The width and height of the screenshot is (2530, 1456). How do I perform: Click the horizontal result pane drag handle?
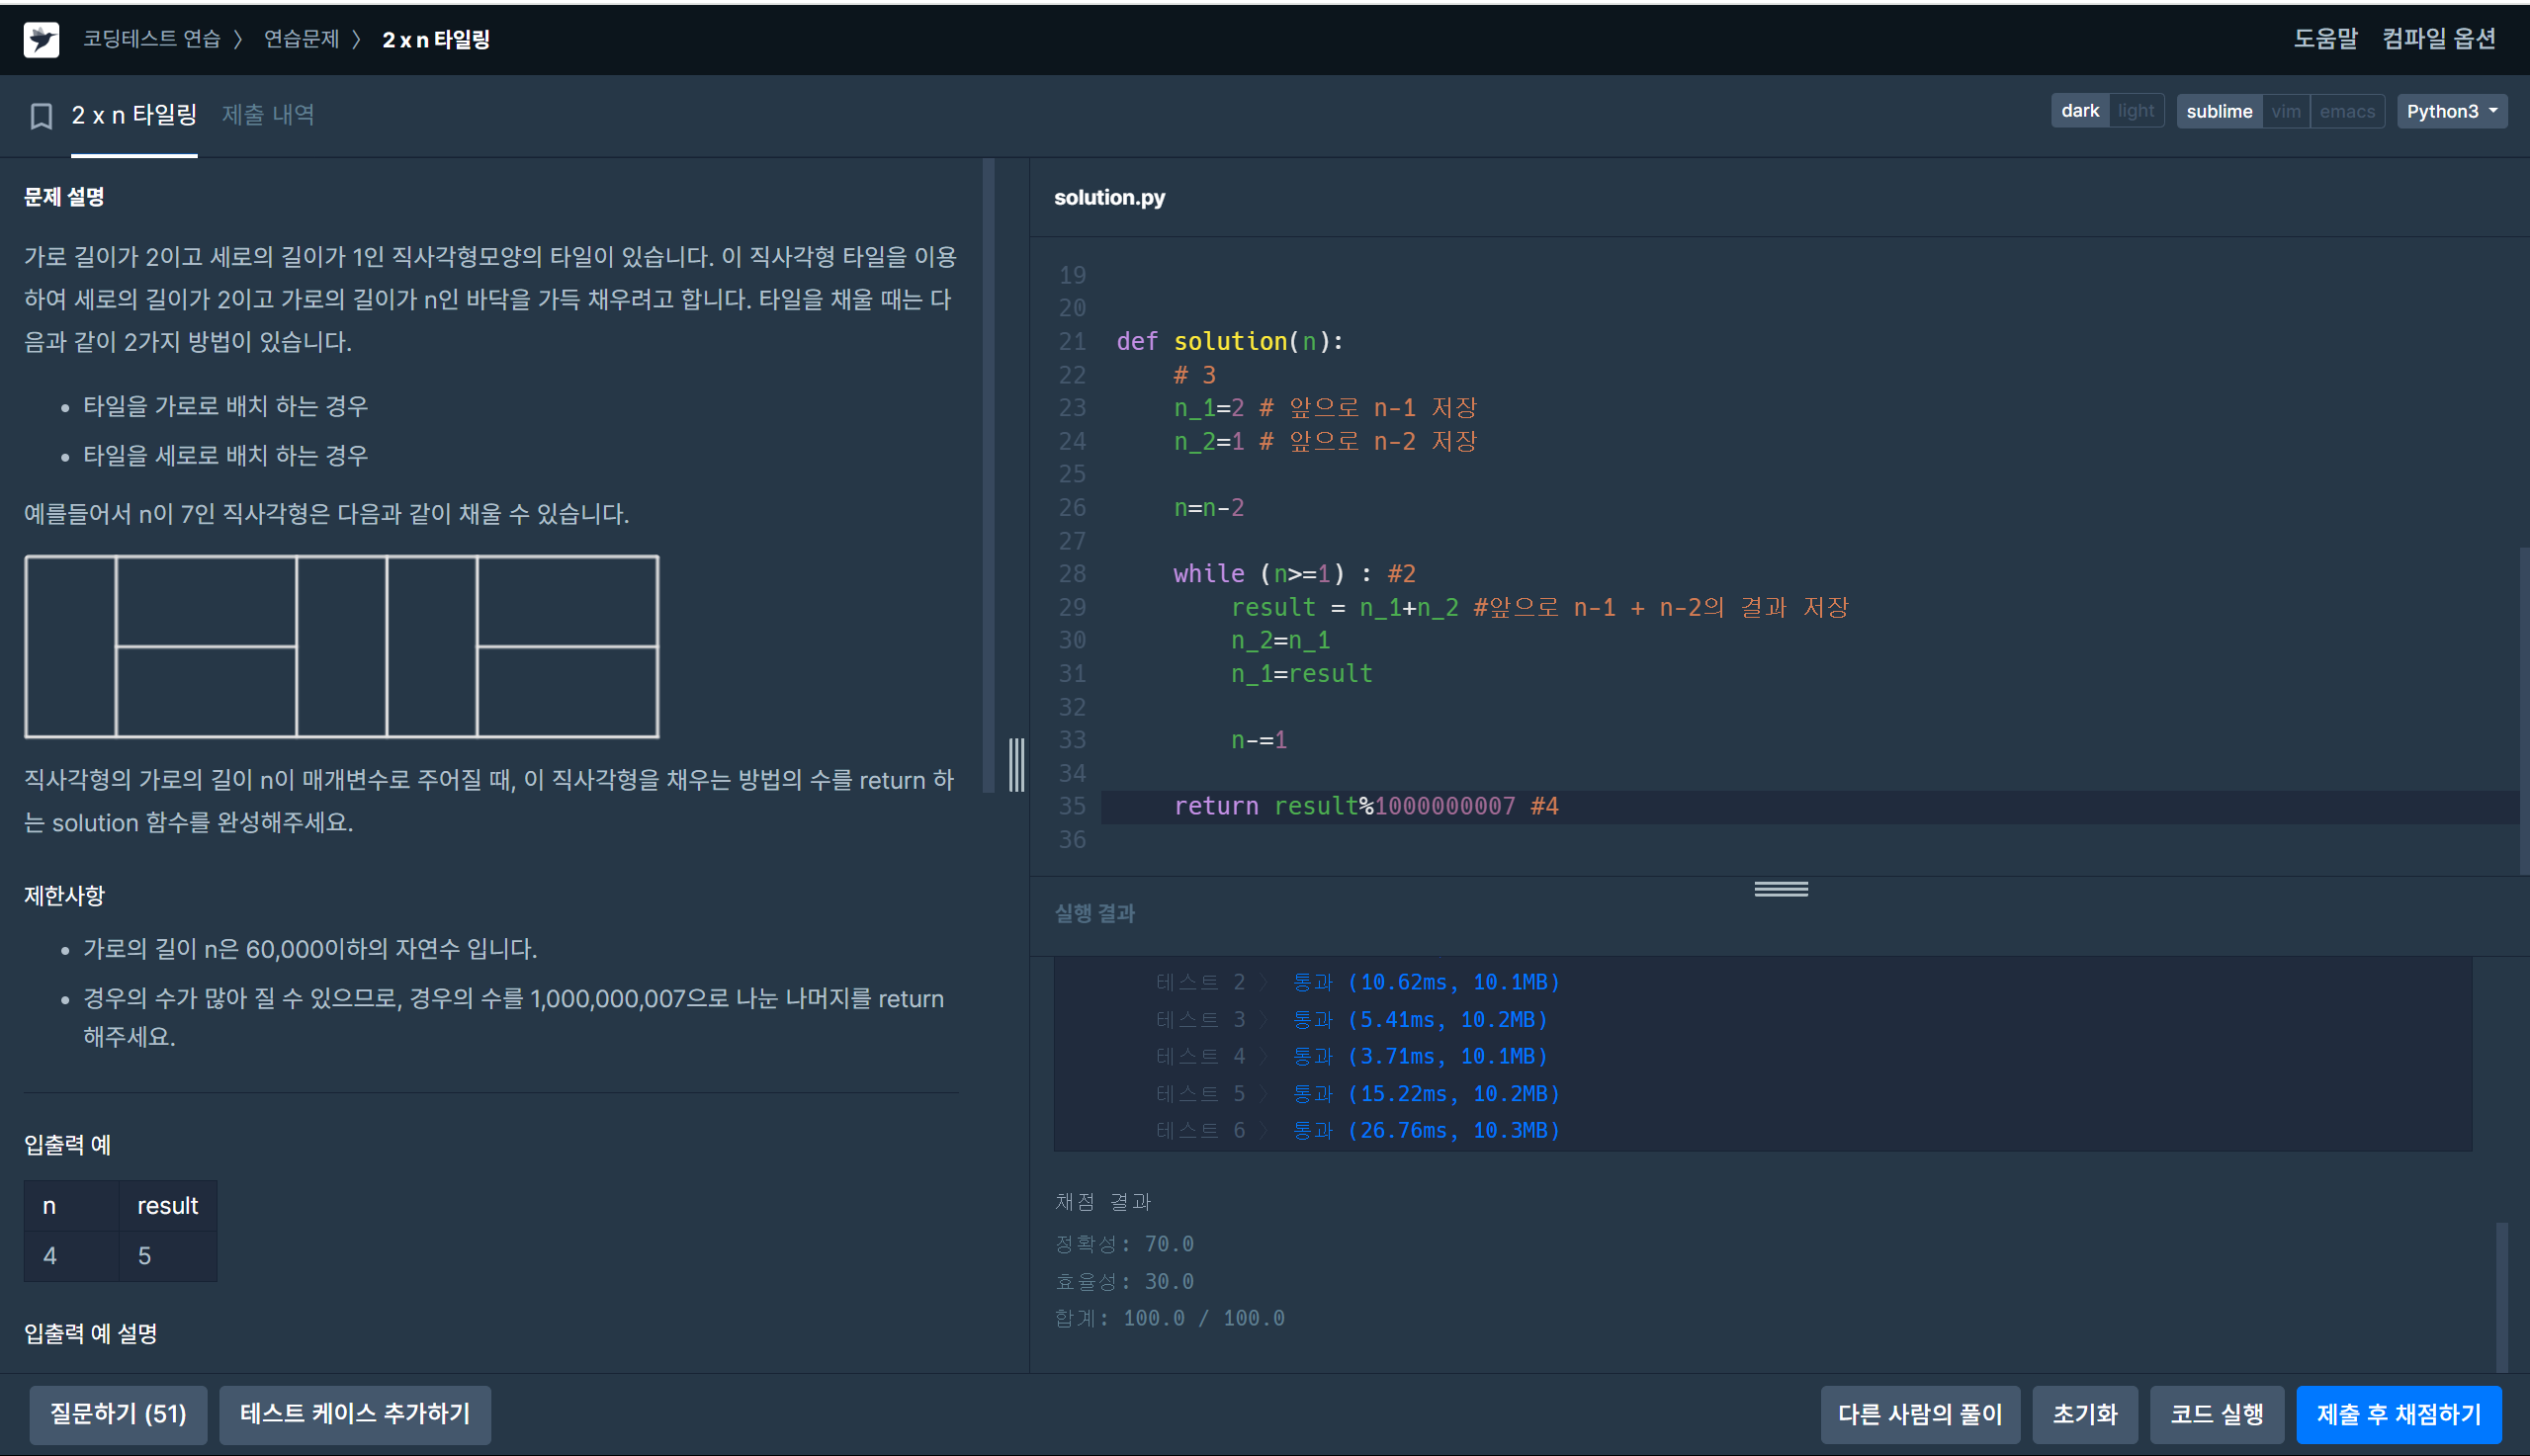tap(1780, 889)
